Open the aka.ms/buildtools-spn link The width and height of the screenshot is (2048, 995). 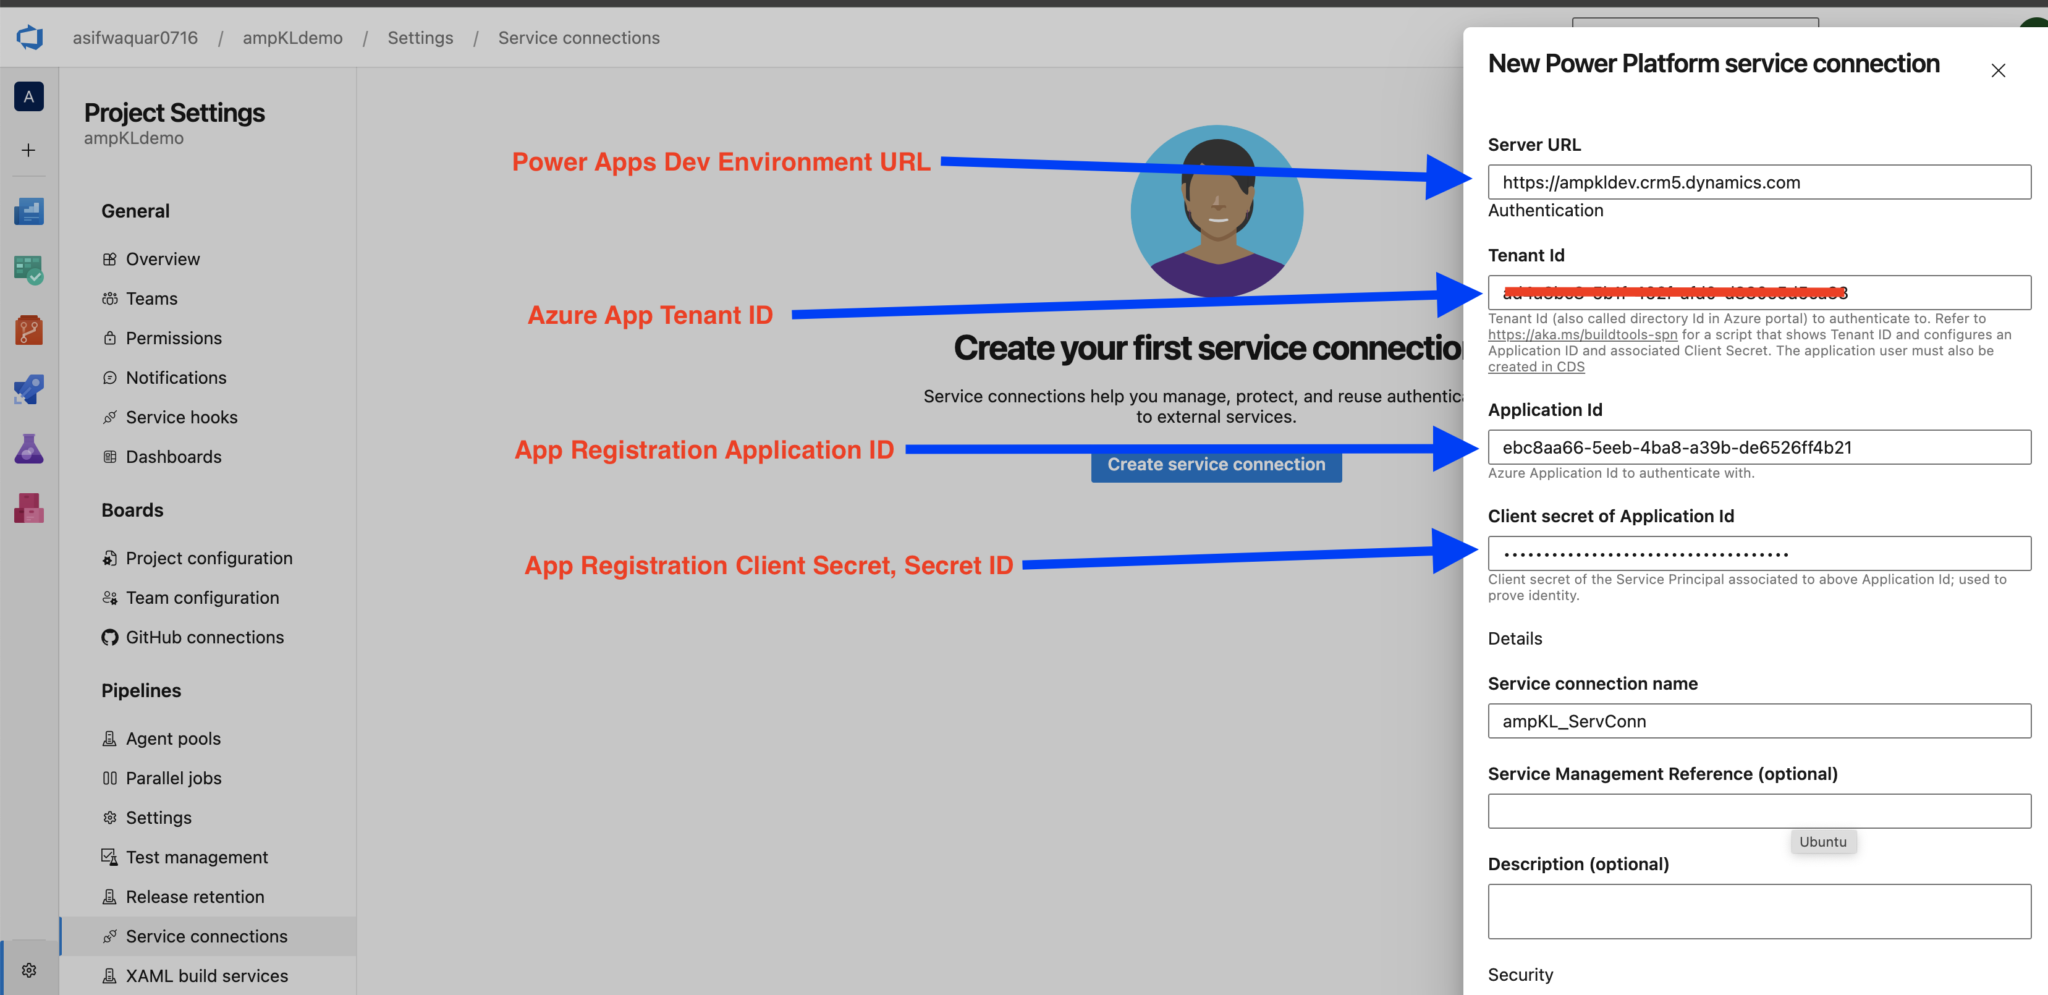click(x=1581, y=334)
